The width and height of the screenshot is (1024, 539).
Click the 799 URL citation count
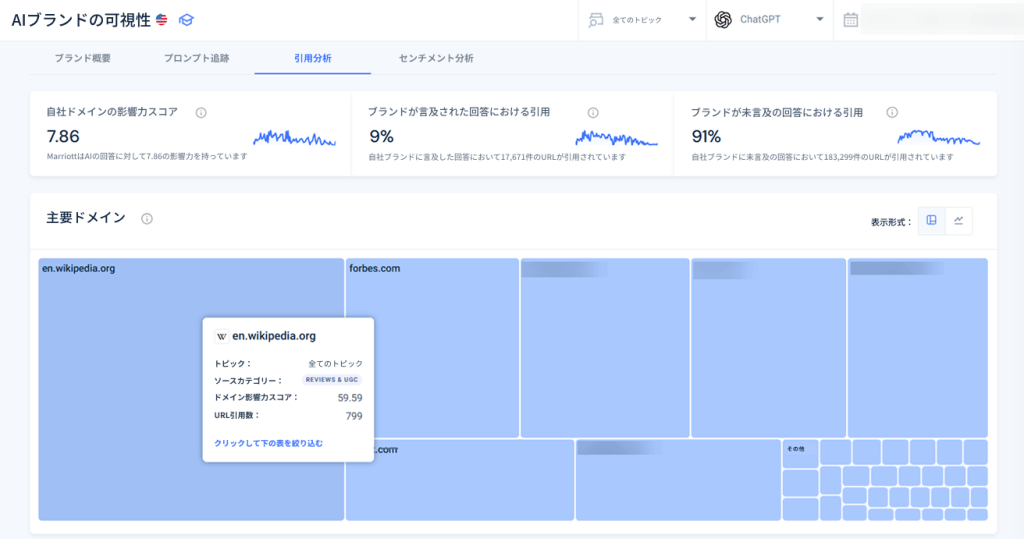coord(354,416)
